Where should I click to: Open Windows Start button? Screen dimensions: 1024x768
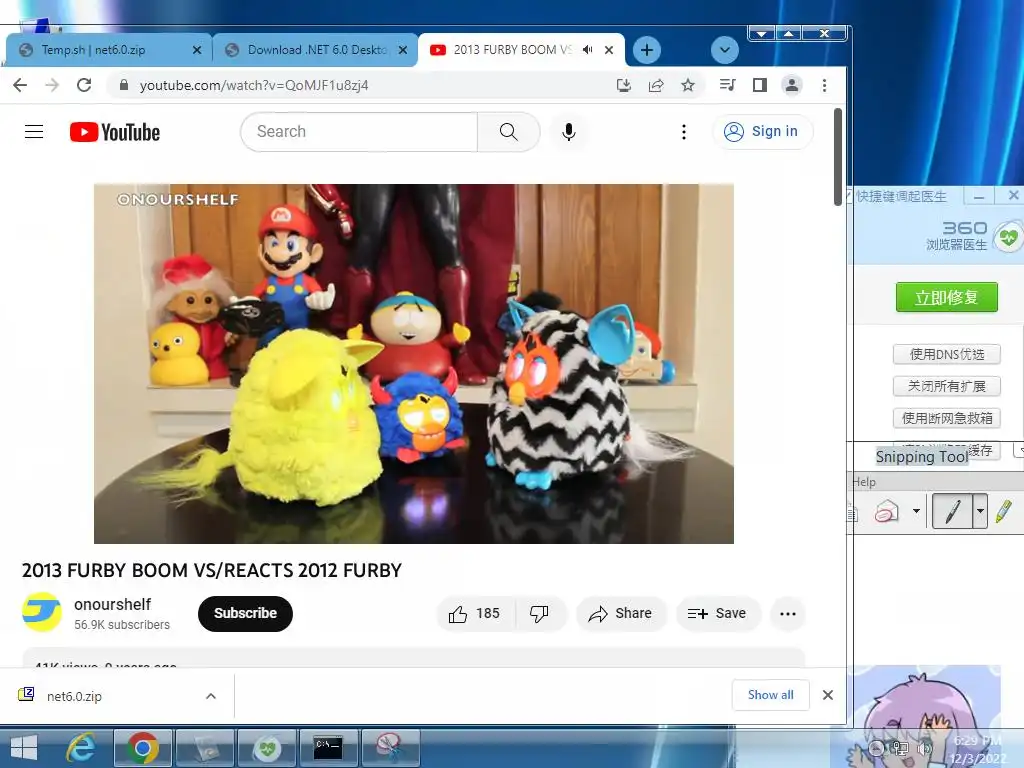[24, 748]
